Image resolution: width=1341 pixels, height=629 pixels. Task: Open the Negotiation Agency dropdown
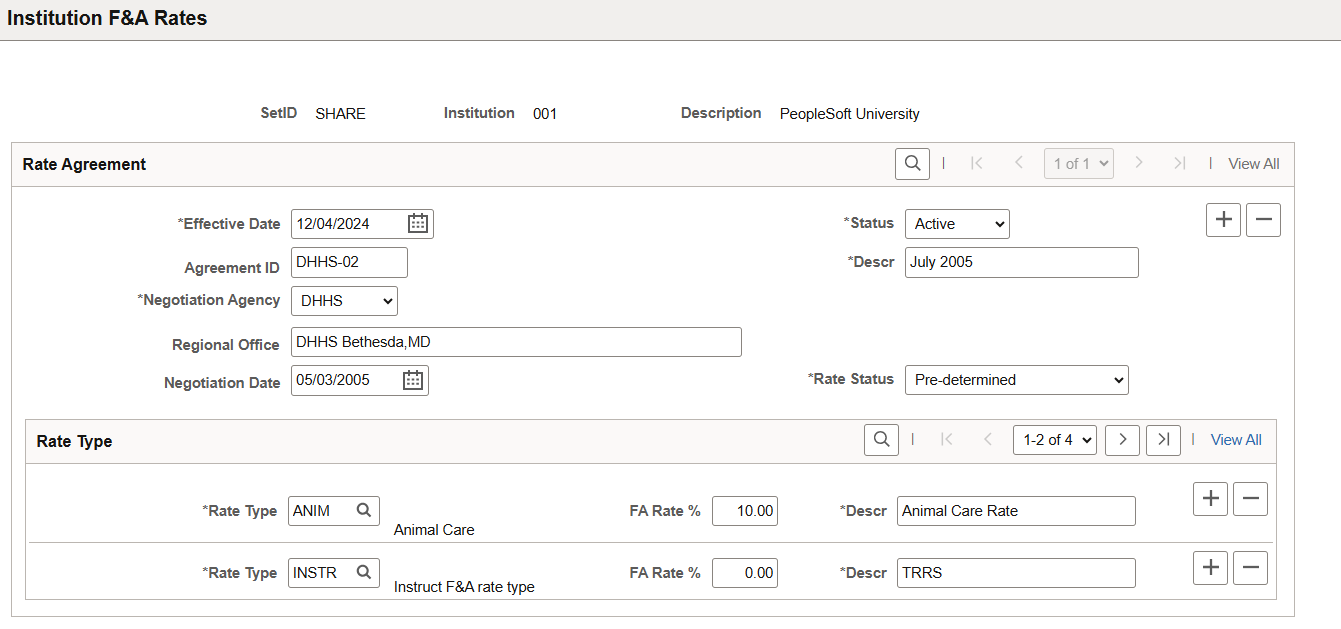(344, 300)
